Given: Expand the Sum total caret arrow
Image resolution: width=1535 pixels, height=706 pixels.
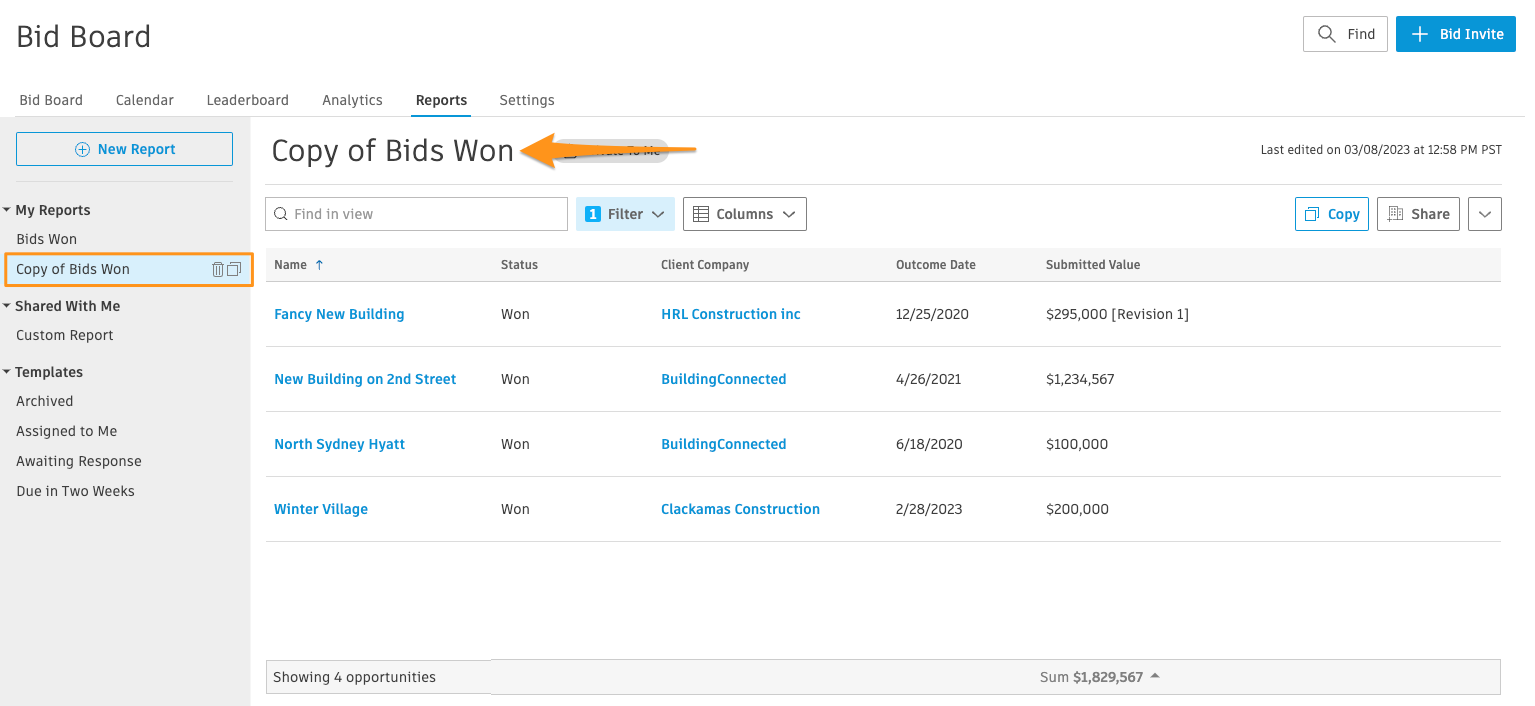Looking at the screenshot, I should (x=1155, y=676).
